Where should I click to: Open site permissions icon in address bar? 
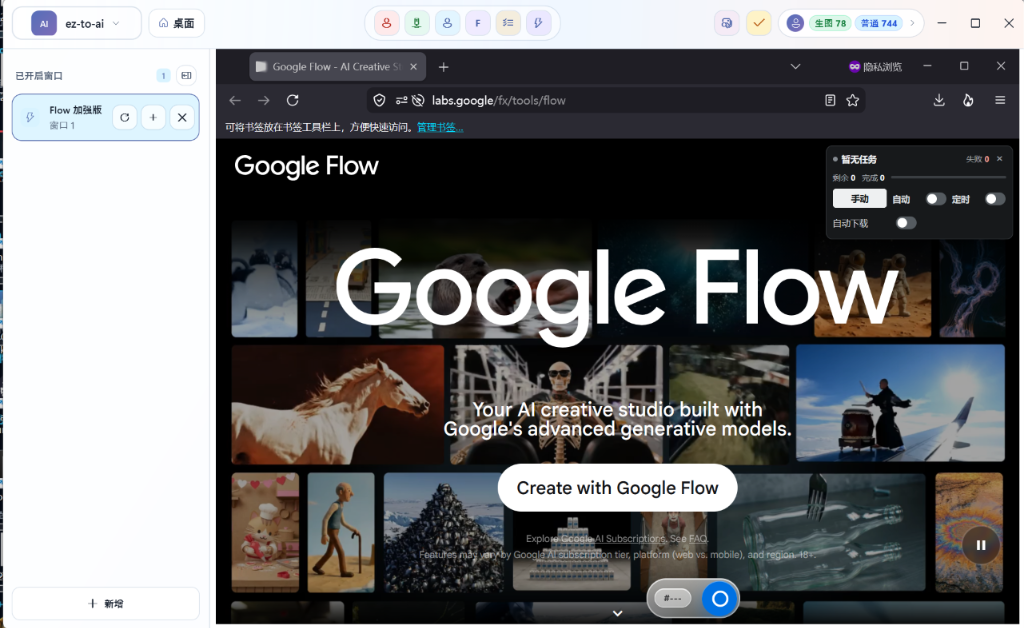coord(401,101)
